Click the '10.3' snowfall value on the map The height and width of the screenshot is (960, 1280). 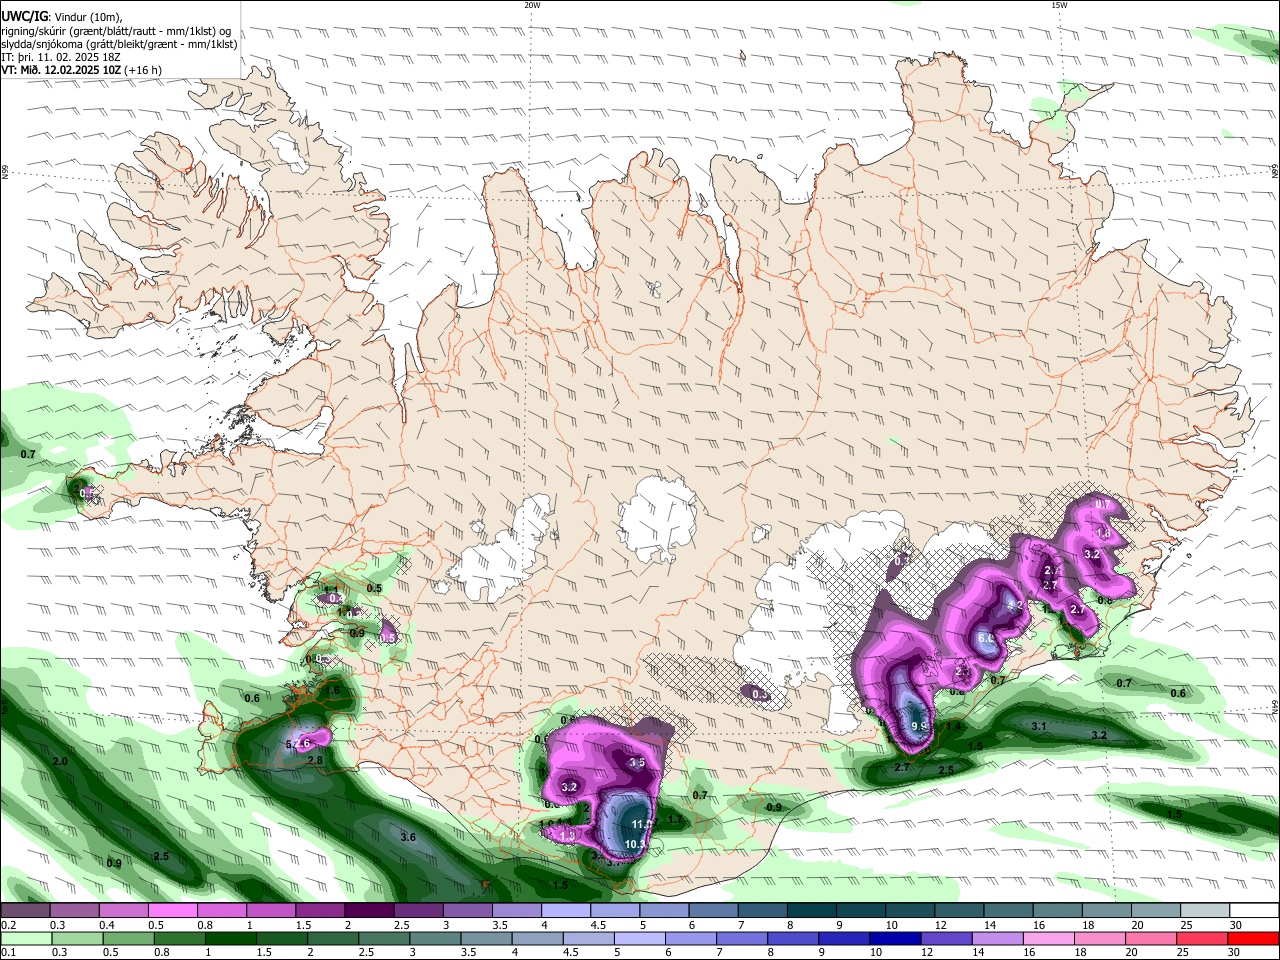point(636,844)
